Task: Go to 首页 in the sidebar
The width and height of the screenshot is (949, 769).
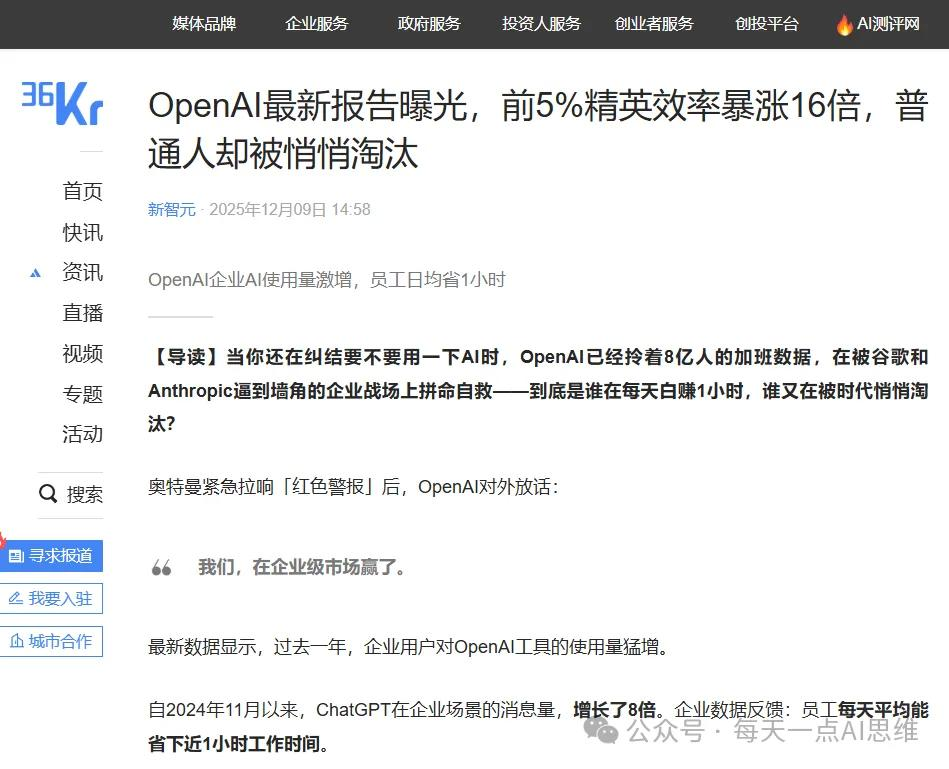Action: pos(83,191)
